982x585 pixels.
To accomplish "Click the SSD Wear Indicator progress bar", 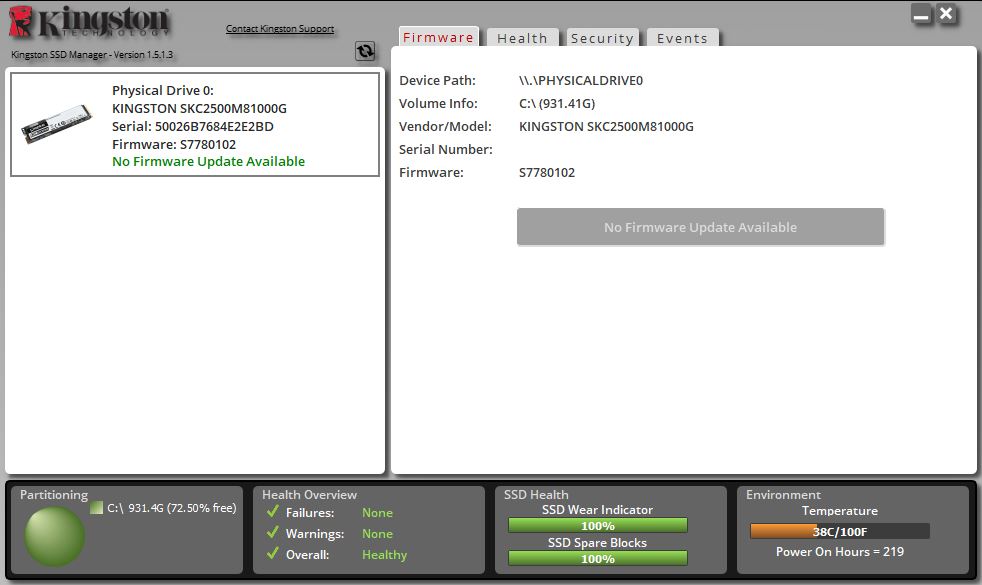I will [x=597, y=526].
